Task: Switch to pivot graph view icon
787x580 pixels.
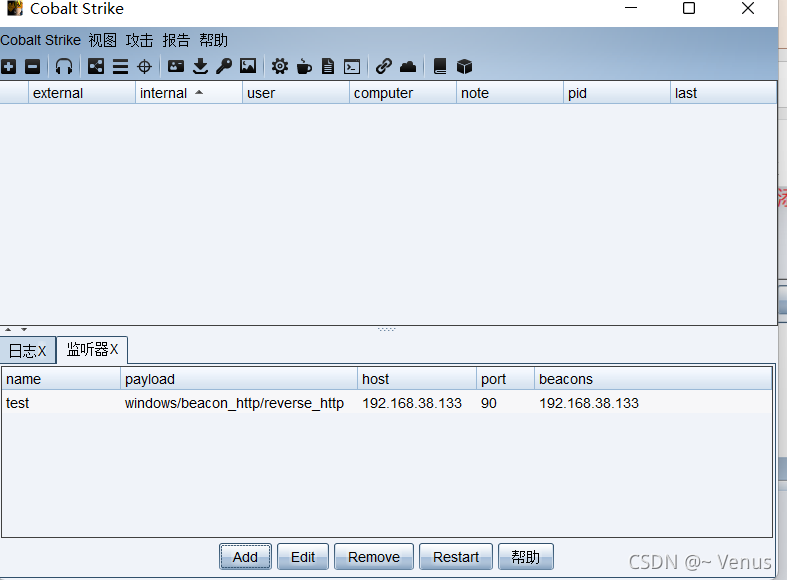Action: 96,66
